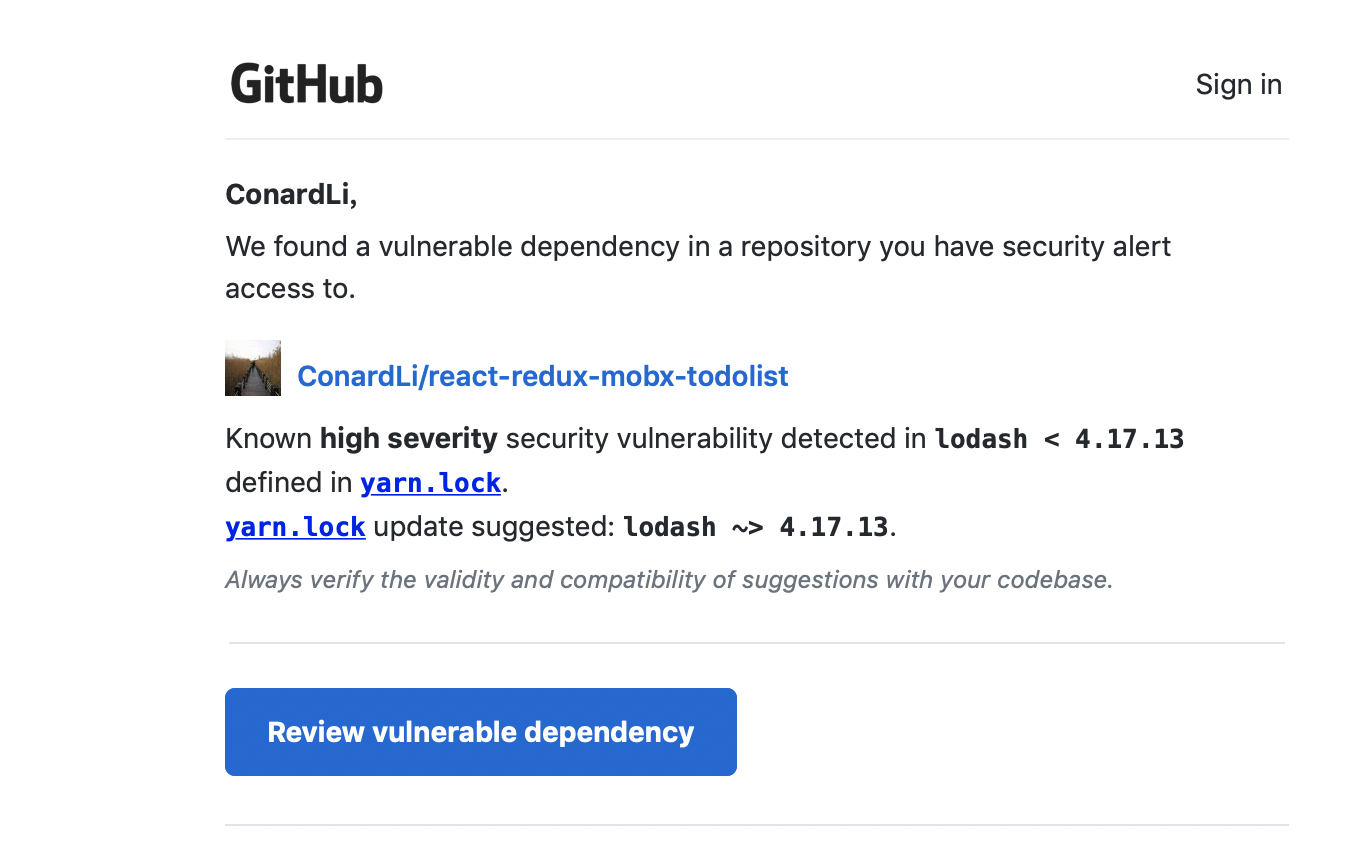Open the ConardLi/react-redux-mobx-todolist repository link
The height and width of the screenshot is (856, 1356).
point(543,376)
